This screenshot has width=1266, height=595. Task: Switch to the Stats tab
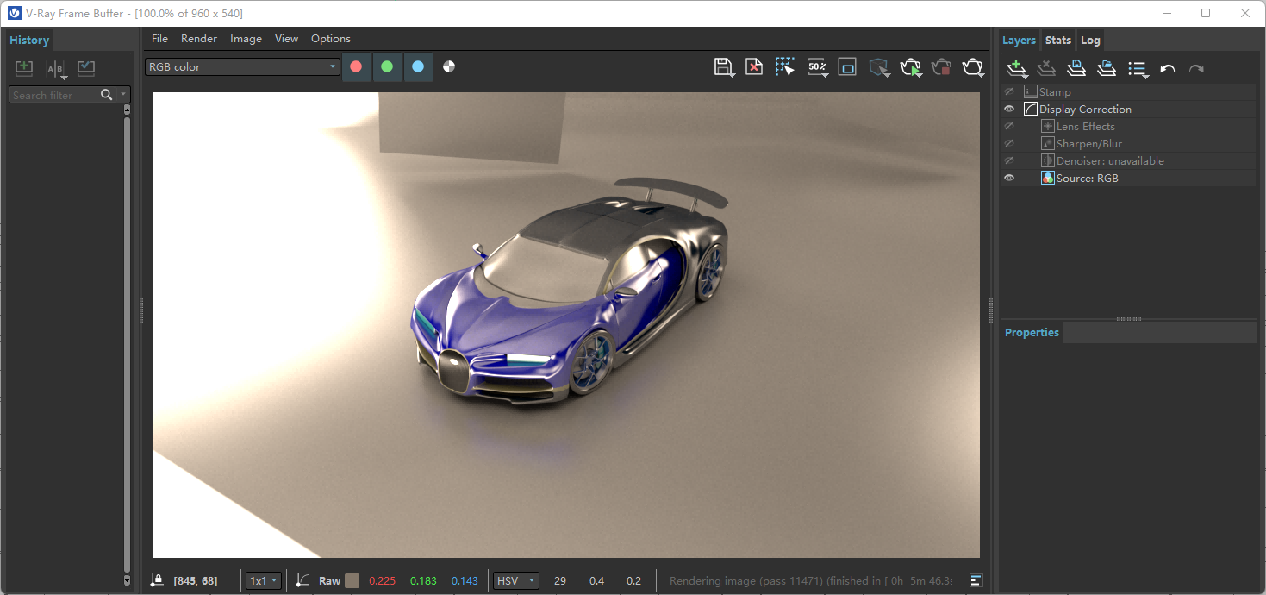click(1057, 40)
